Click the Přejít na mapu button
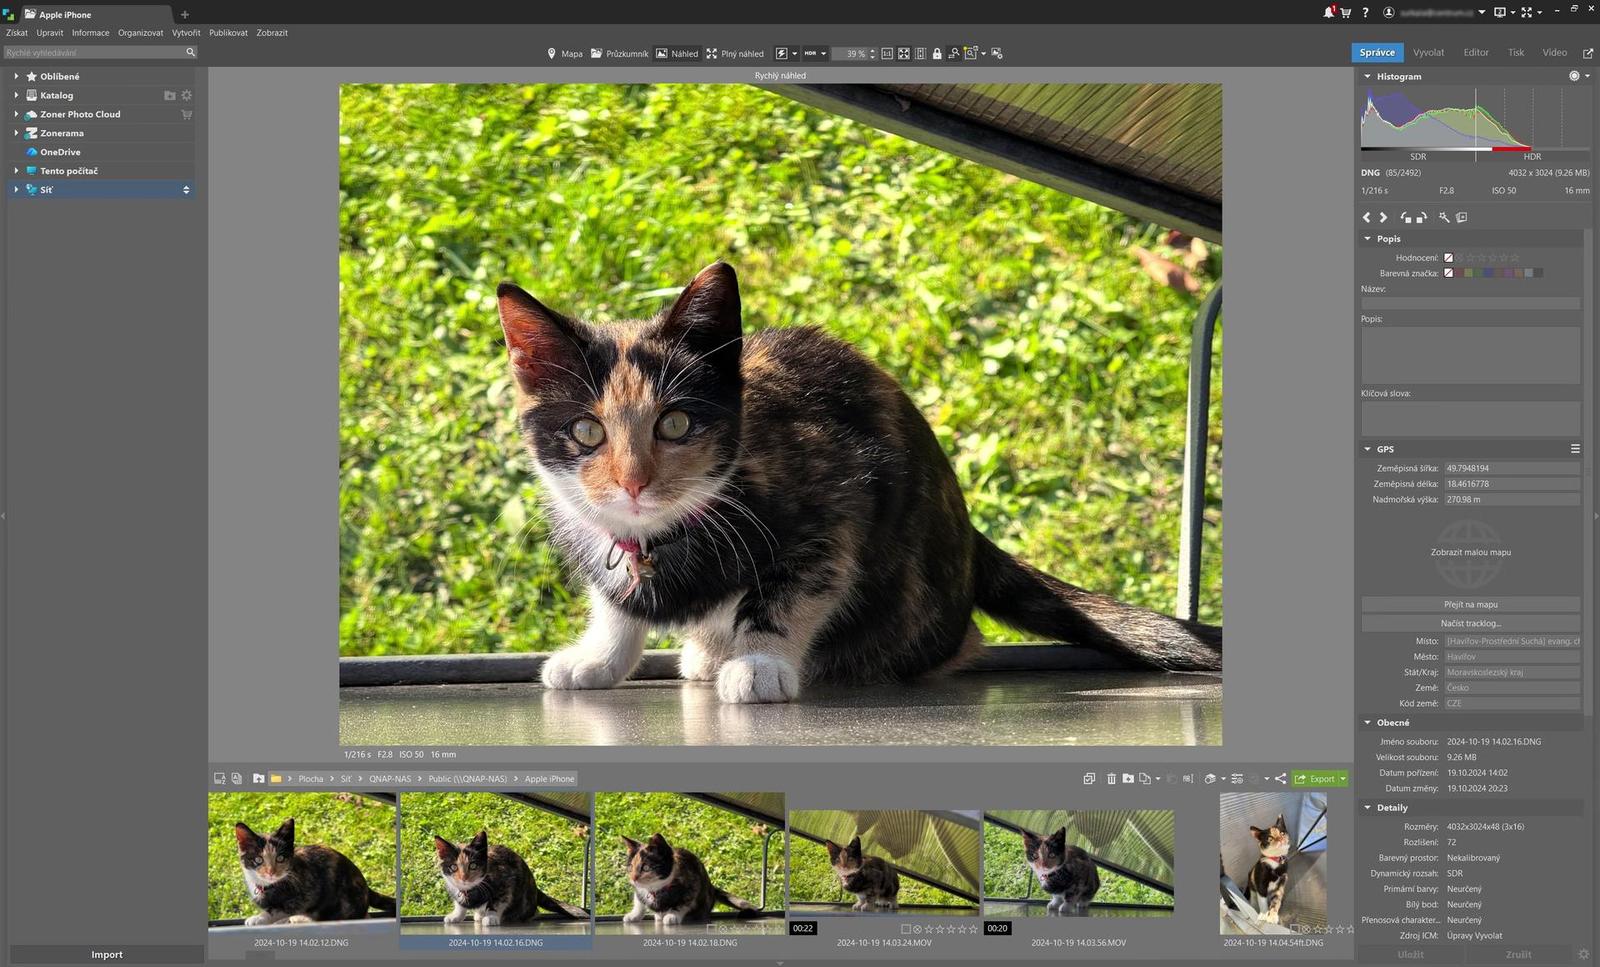This screenshot has width=1600, height=967. coord(1470,604)
